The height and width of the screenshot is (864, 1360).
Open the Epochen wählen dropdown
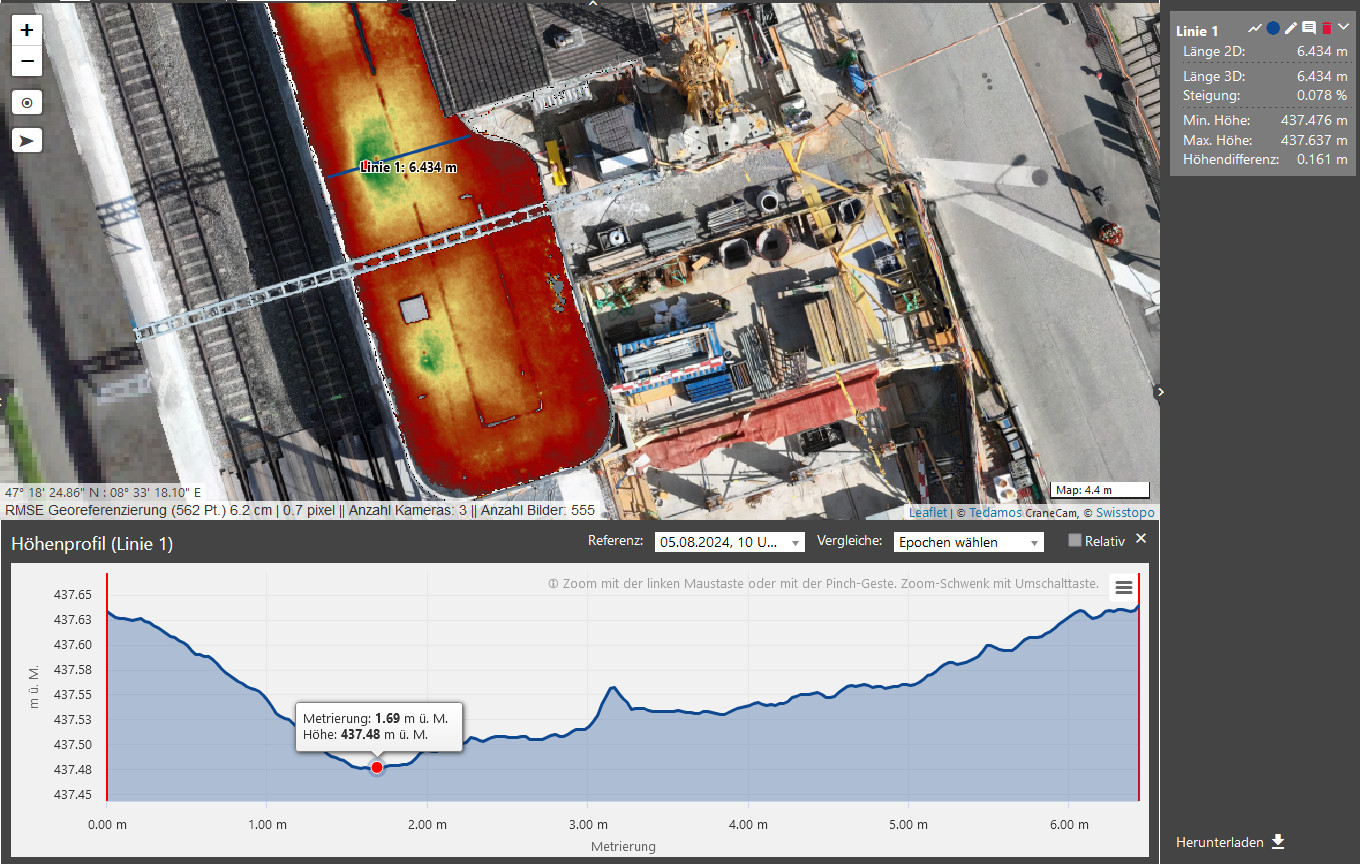coord(967,542)
